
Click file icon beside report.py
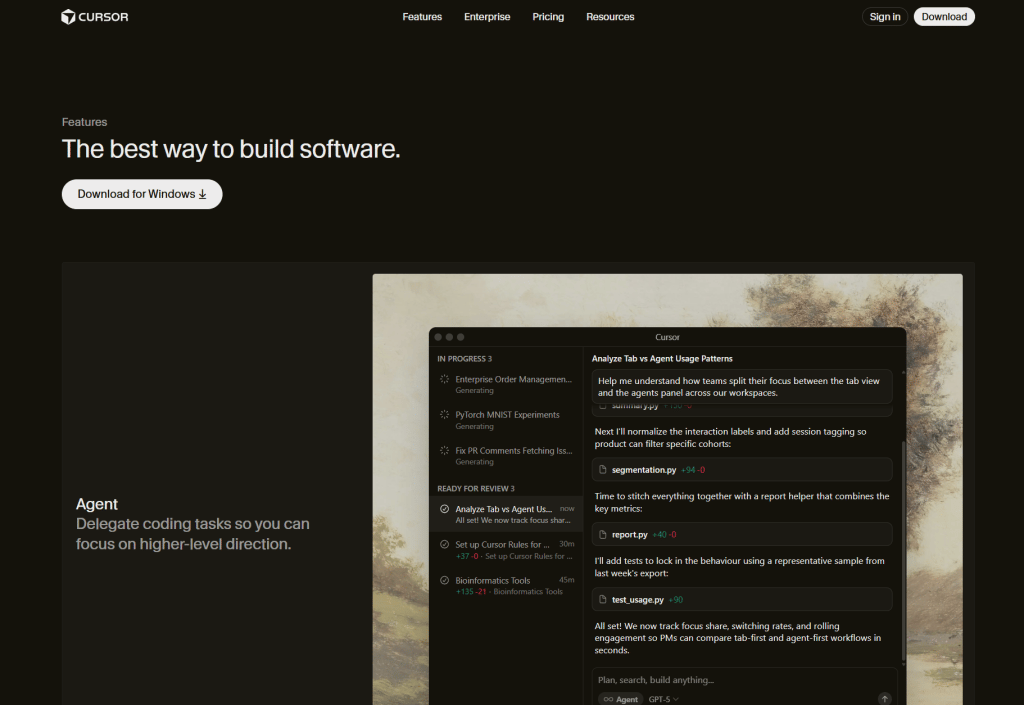point(603,534)
